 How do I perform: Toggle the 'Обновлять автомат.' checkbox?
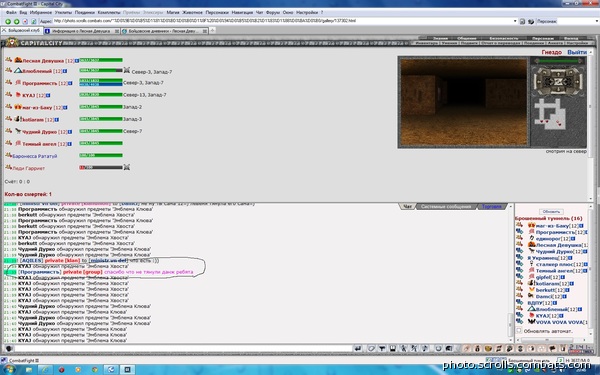click(519, 331)
